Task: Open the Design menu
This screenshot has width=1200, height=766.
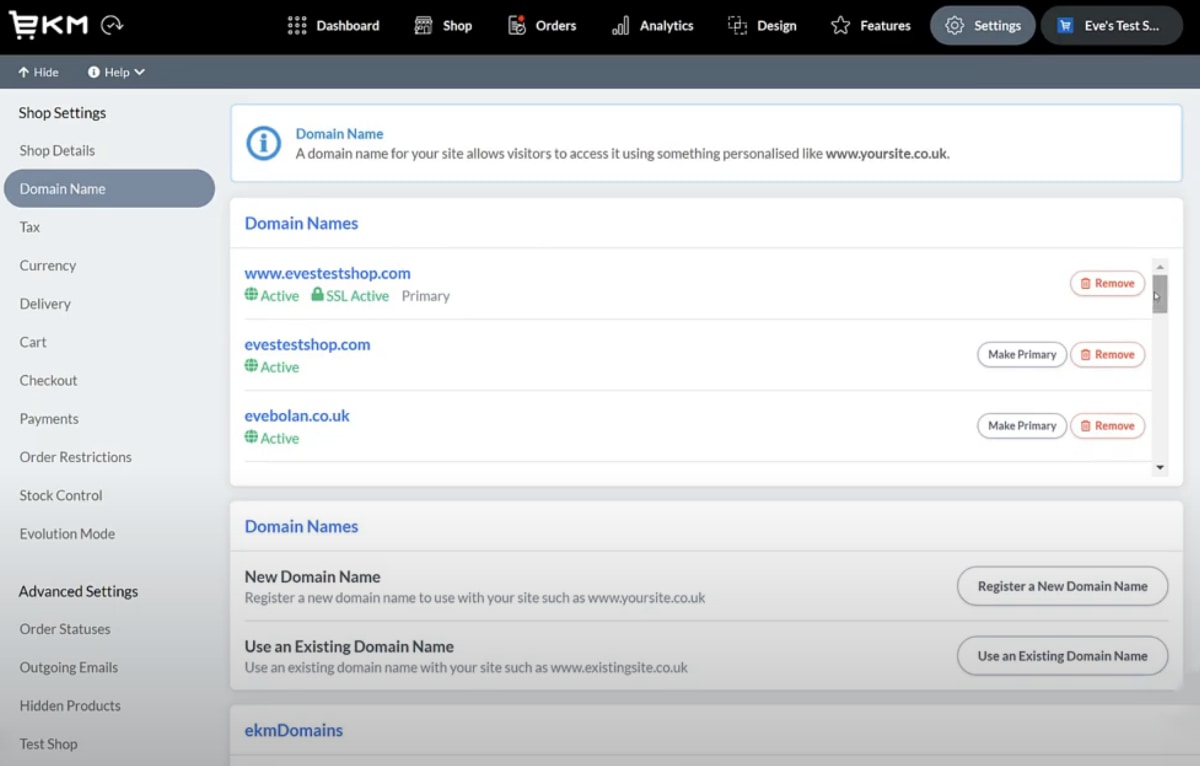Action: (x=762, y=26)
